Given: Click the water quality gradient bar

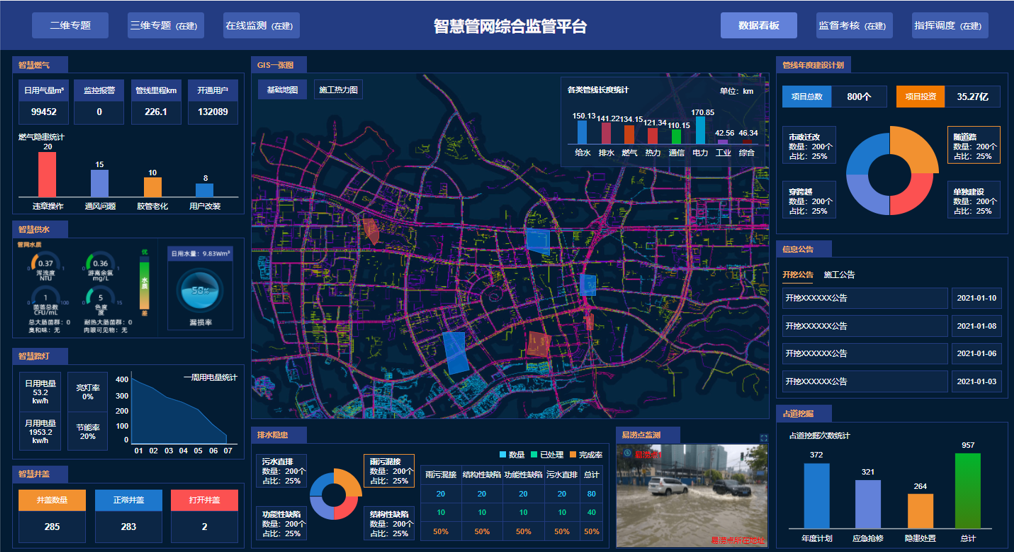Looking at the screenshot, I should click(144, 281).
